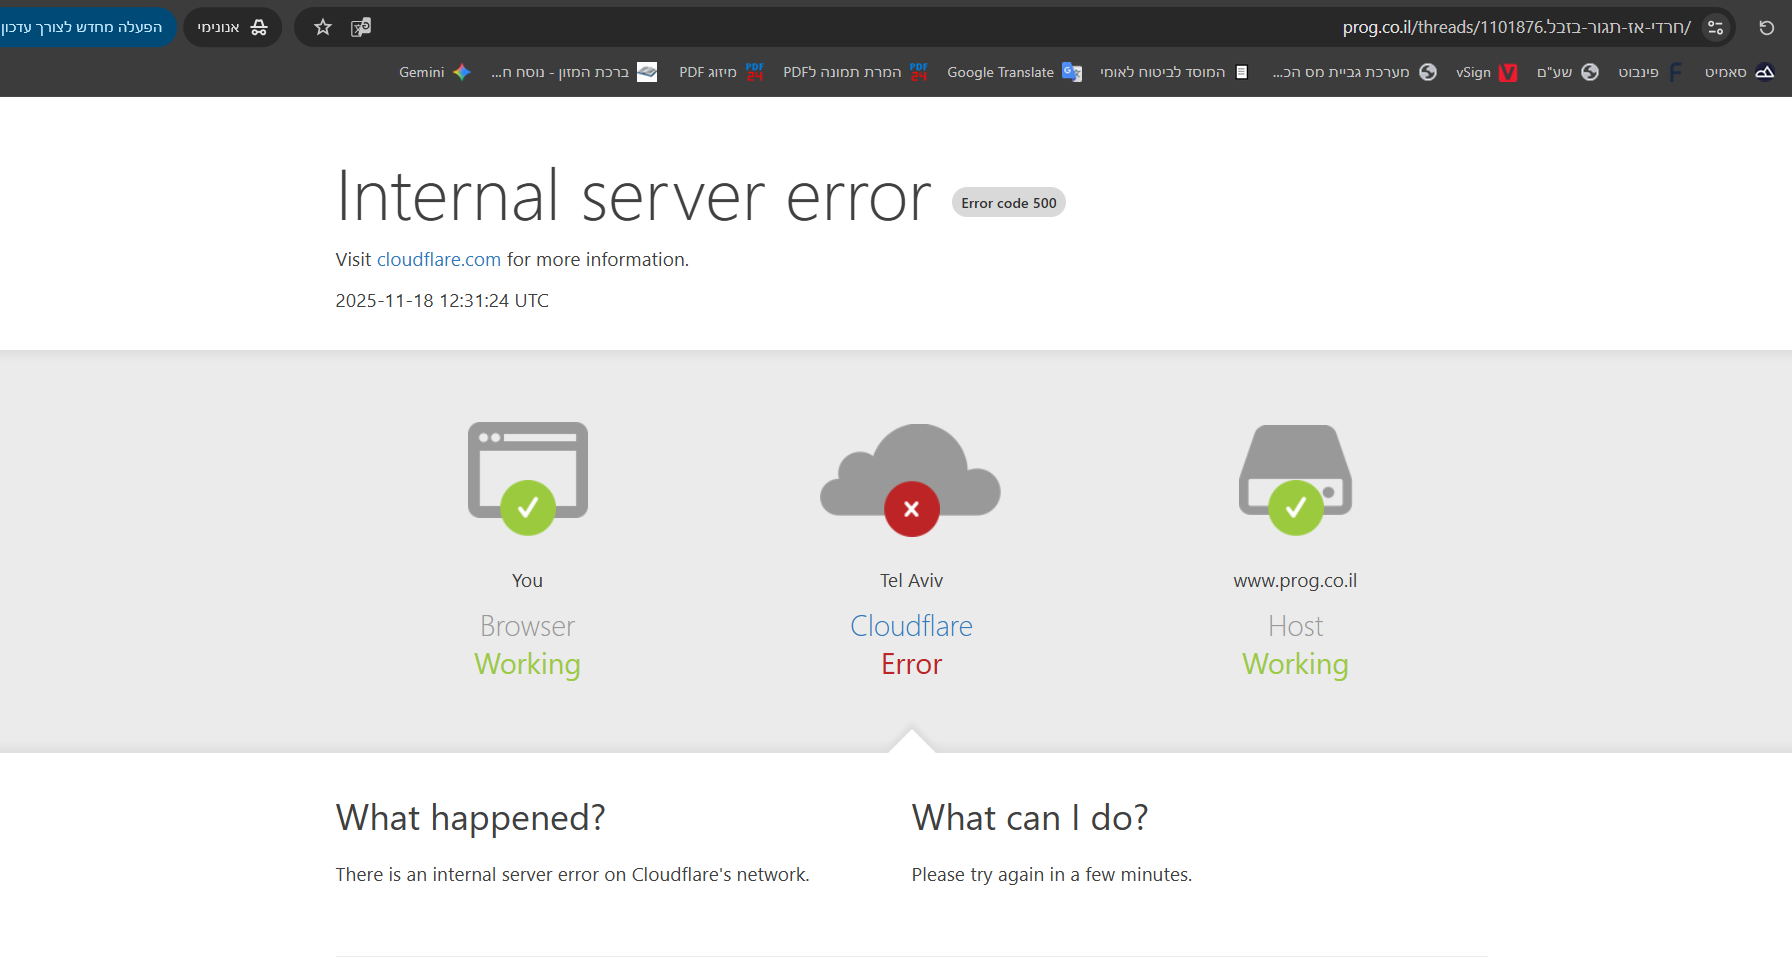The width and height of the screenshot is (1792, 958).
Task: Click the "Browser" label
Action: click(528, 626)
